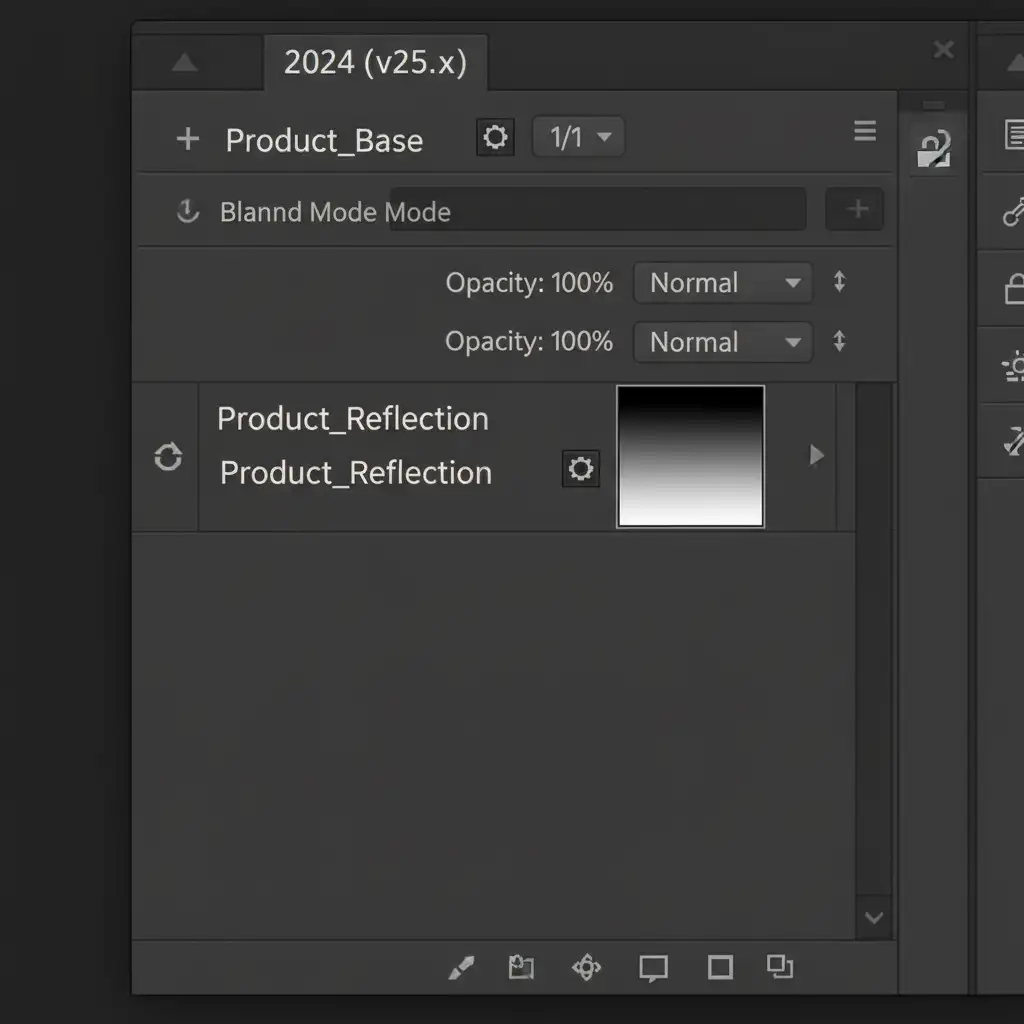Open gear settings next to Product_Base
This screenshot has height=1024, width=1024.
coord(495,137)
